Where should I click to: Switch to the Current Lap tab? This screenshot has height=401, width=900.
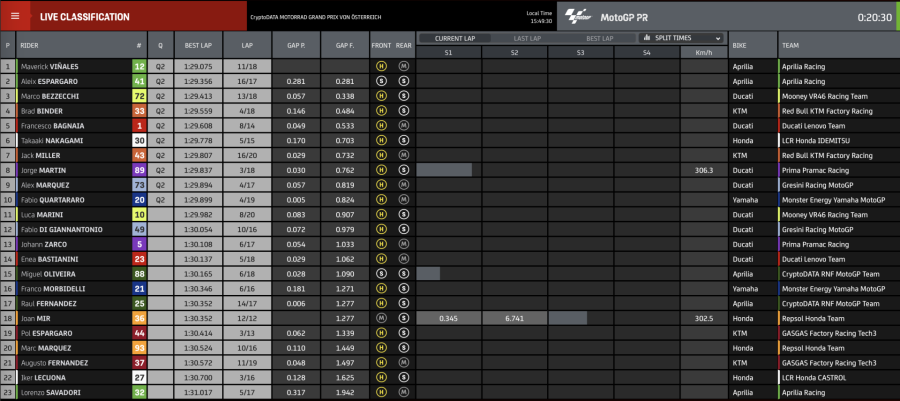click(455, 38)
